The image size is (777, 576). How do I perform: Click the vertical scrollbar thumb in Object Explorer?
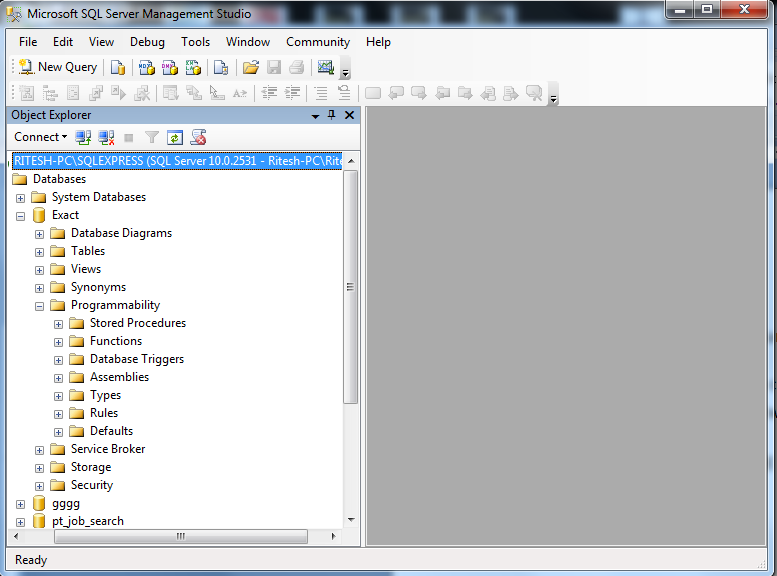click(x=351, y=287)
